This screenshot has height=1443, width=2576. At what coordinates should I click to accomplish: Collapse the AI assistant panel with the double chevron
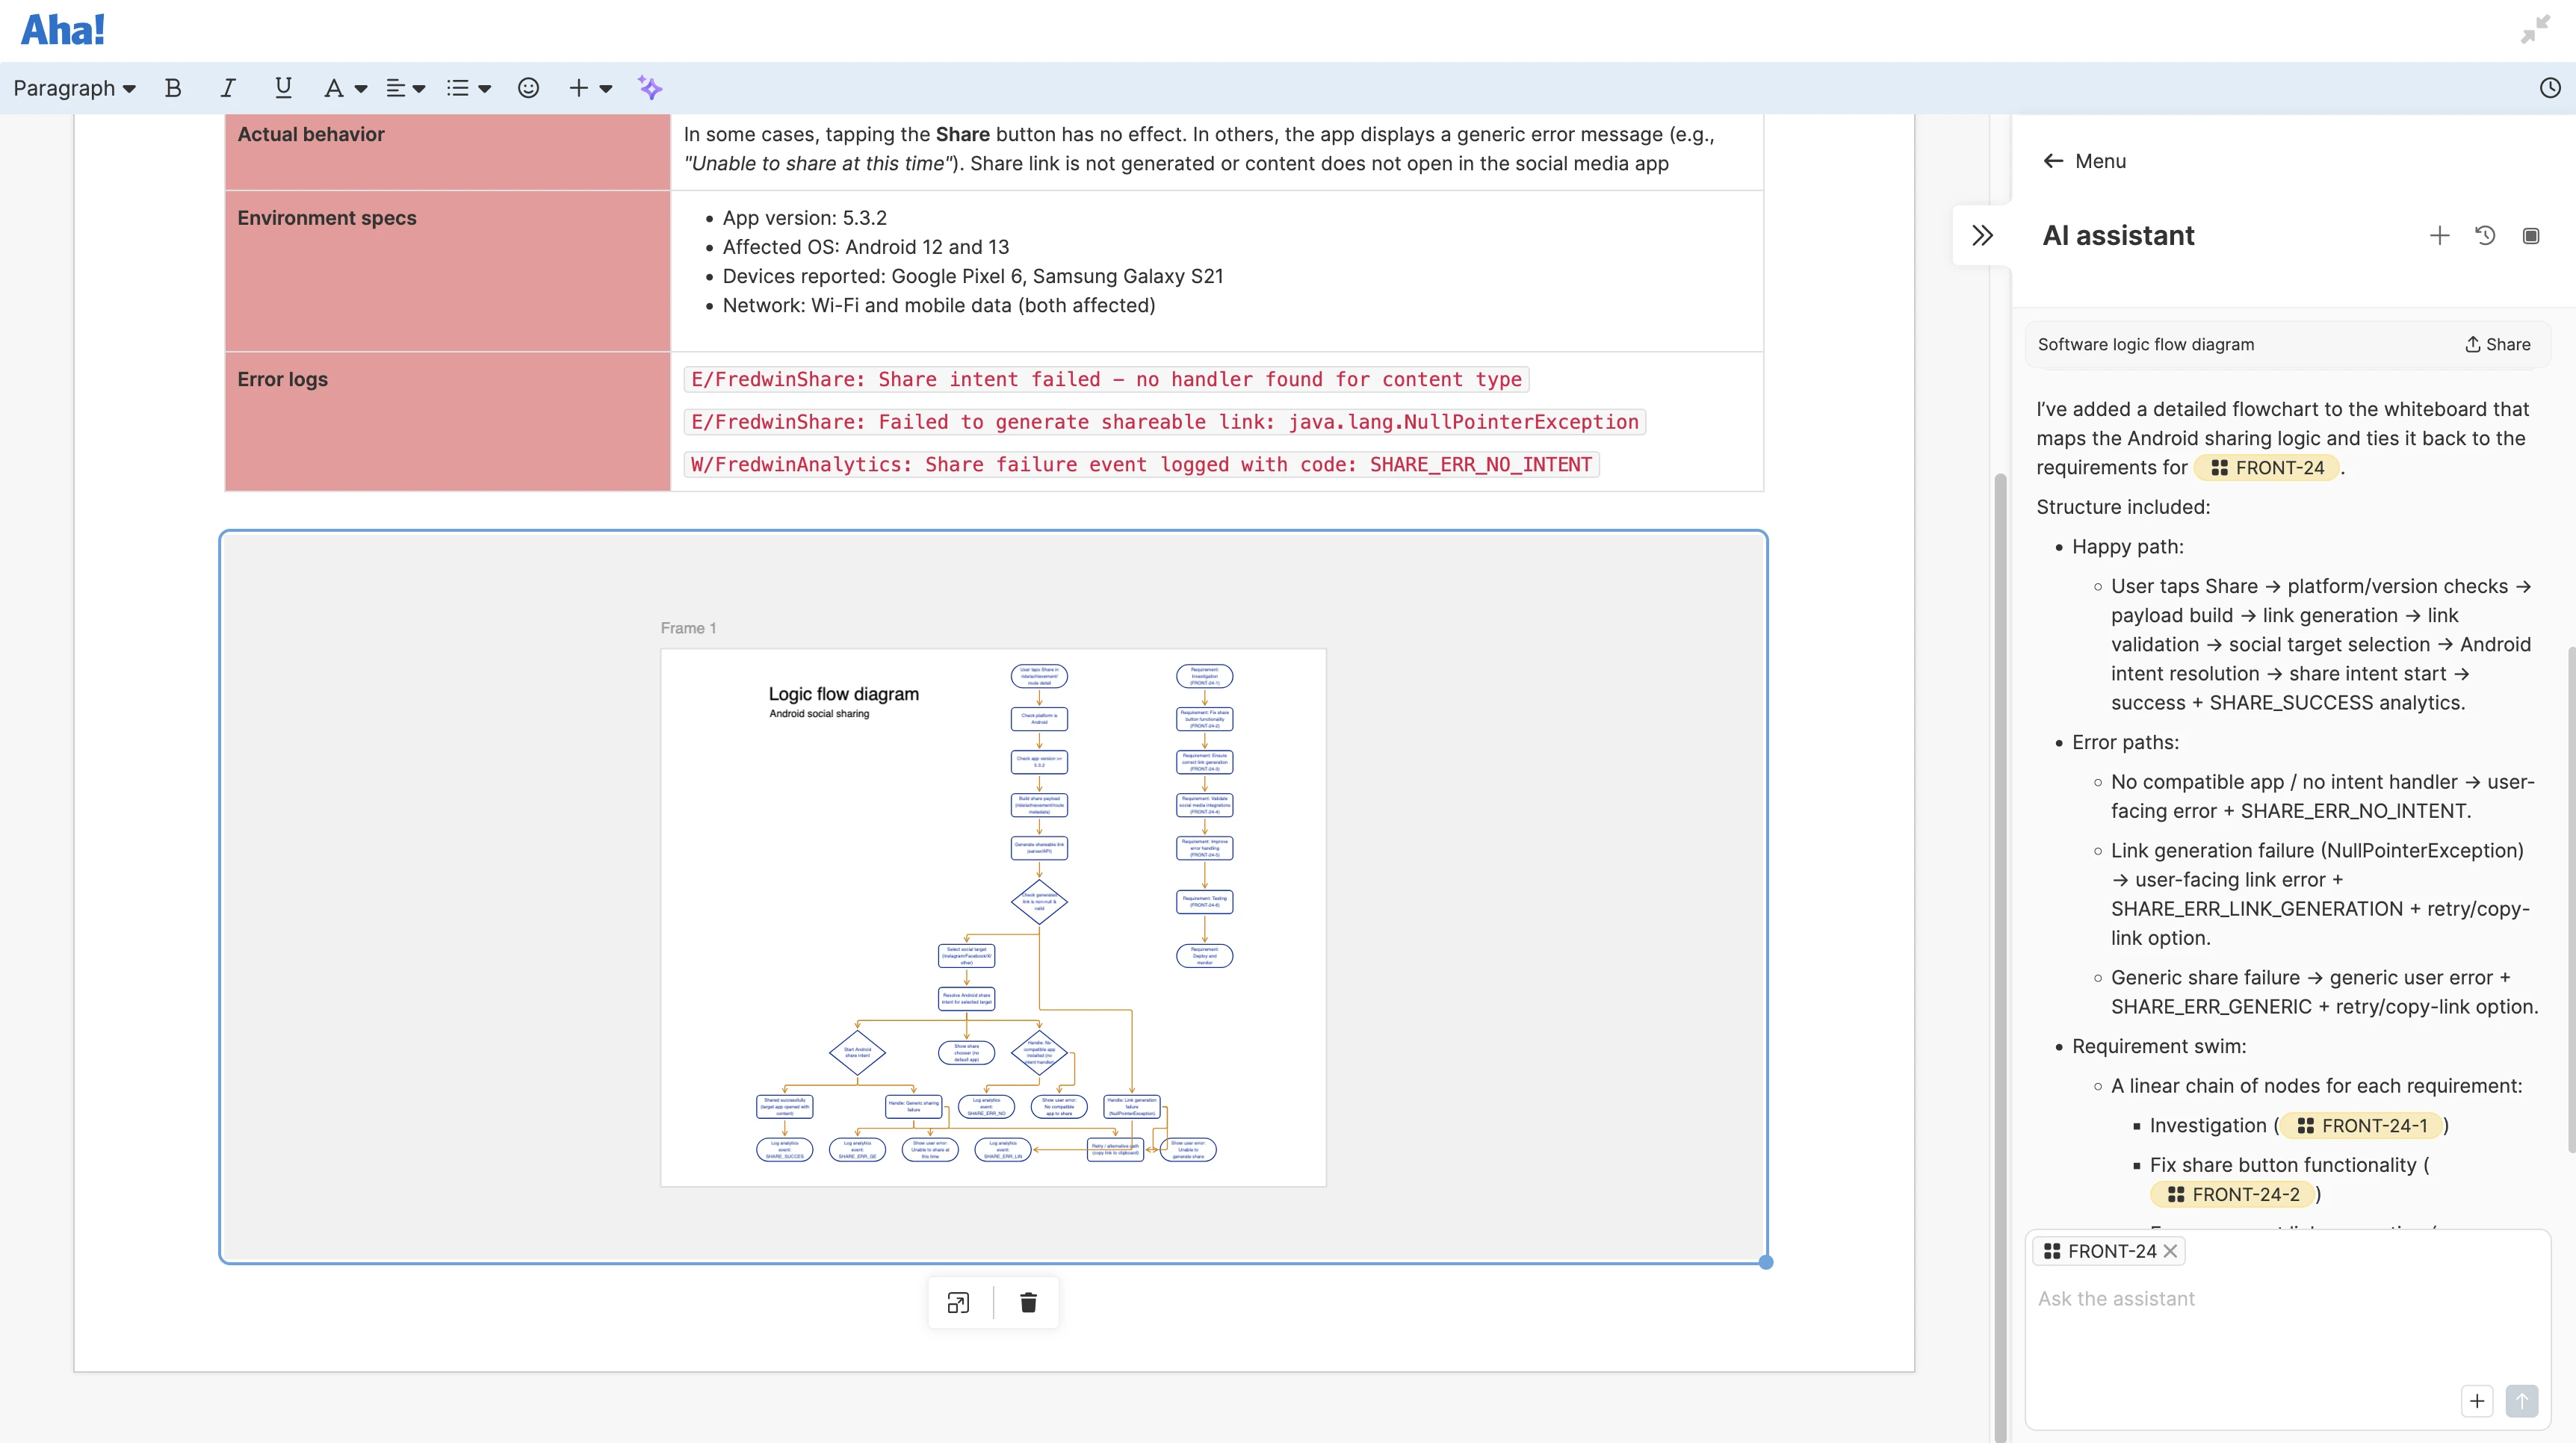click(x=1982, y=234)
